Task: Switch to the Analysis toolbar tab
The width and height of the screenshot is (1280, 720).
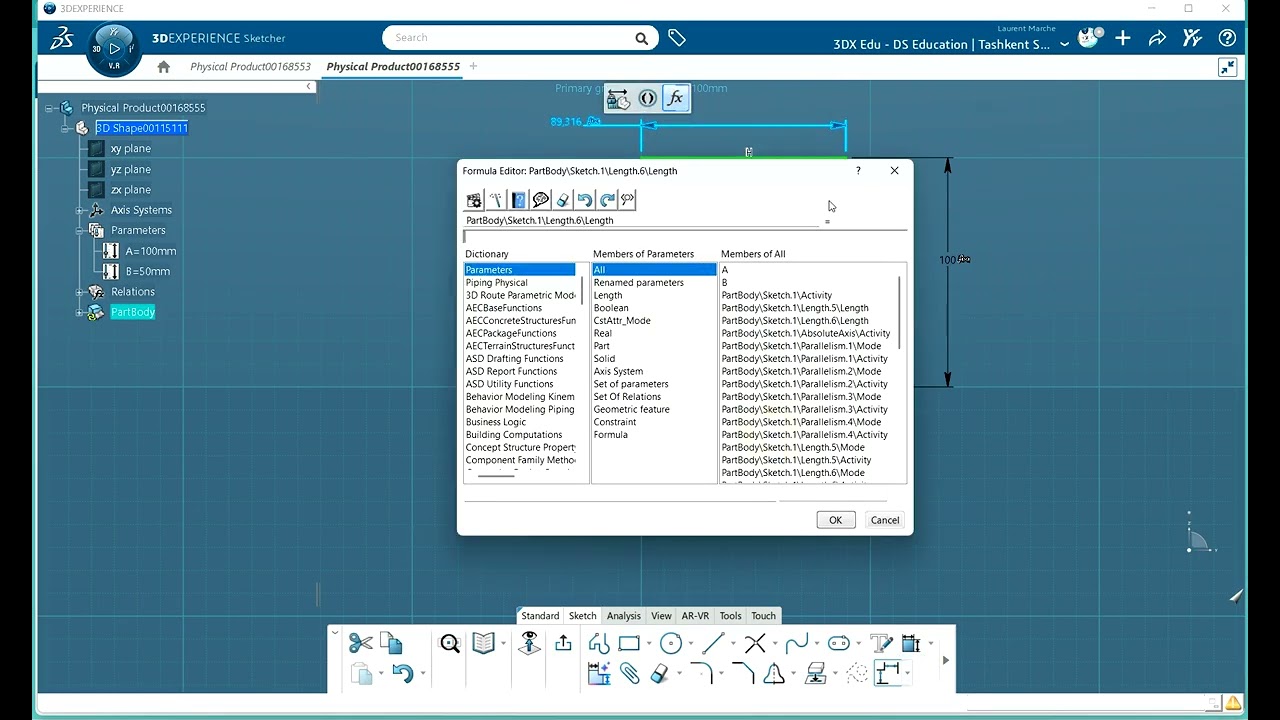Action: coord(623,616)
